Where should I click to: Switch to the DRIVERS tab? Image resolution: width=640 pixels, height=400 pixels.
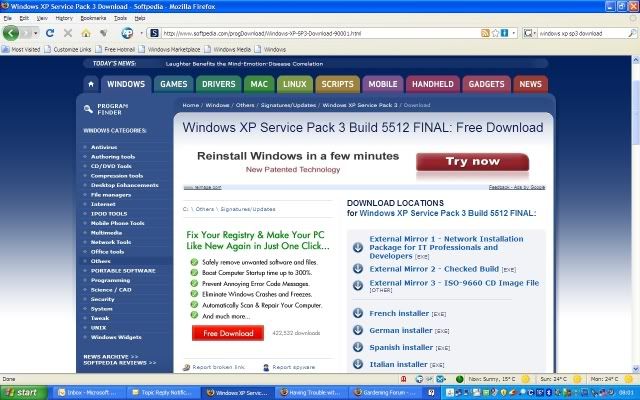pos(218,84)
